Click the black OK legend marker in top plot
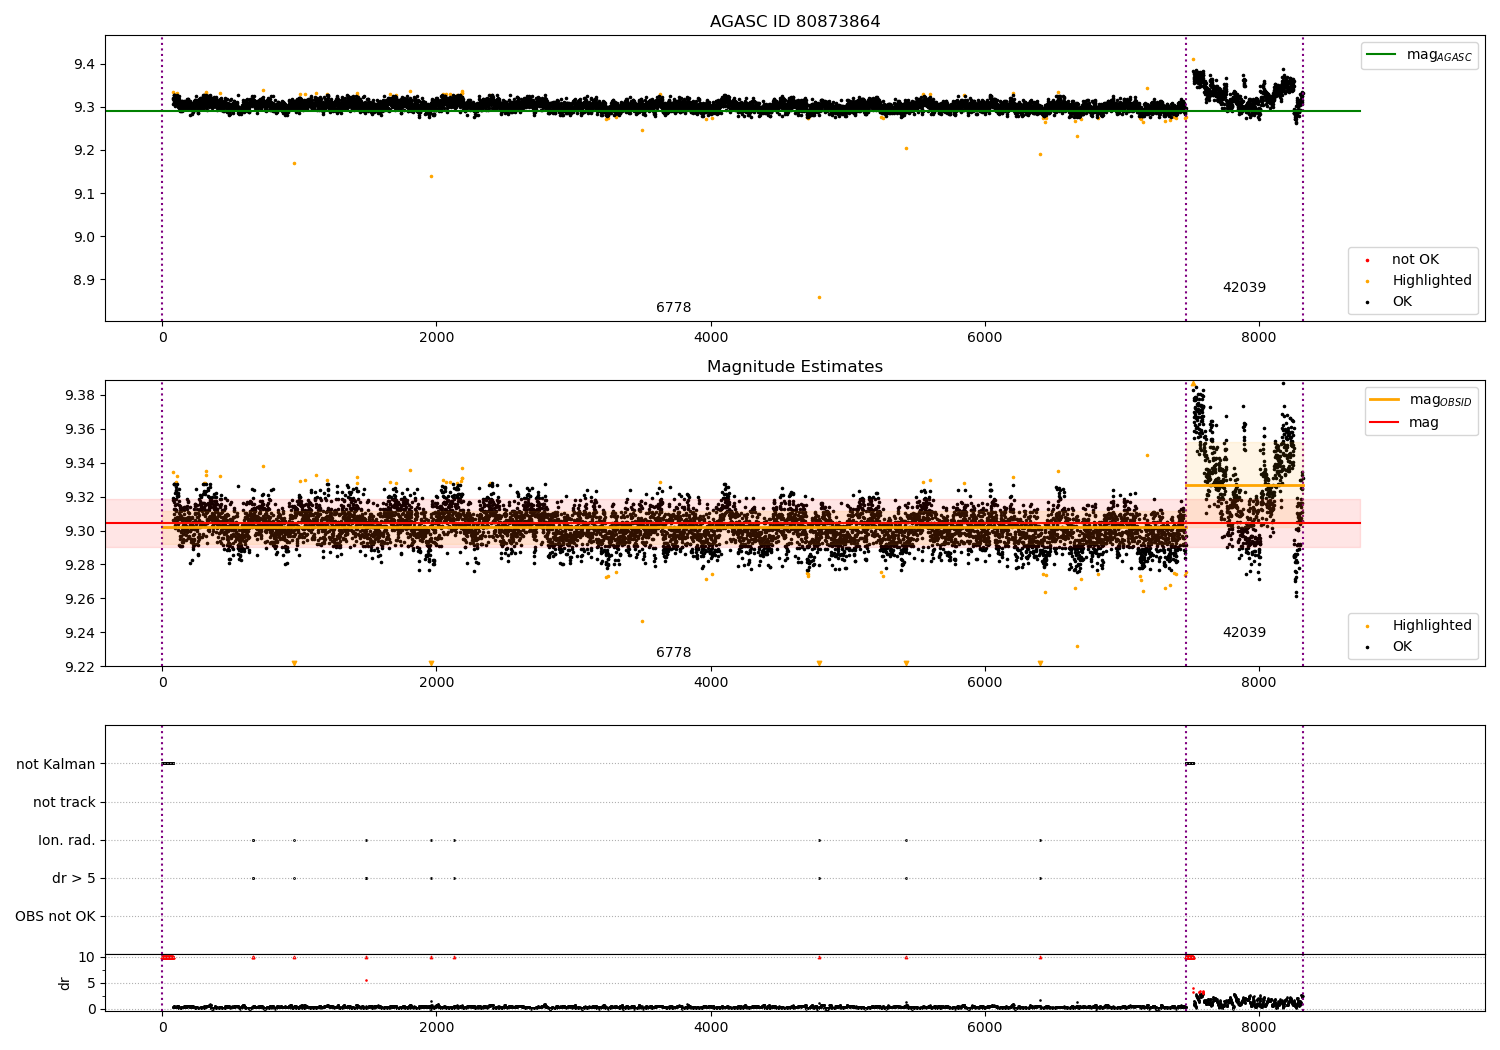 pos(1367,302)
